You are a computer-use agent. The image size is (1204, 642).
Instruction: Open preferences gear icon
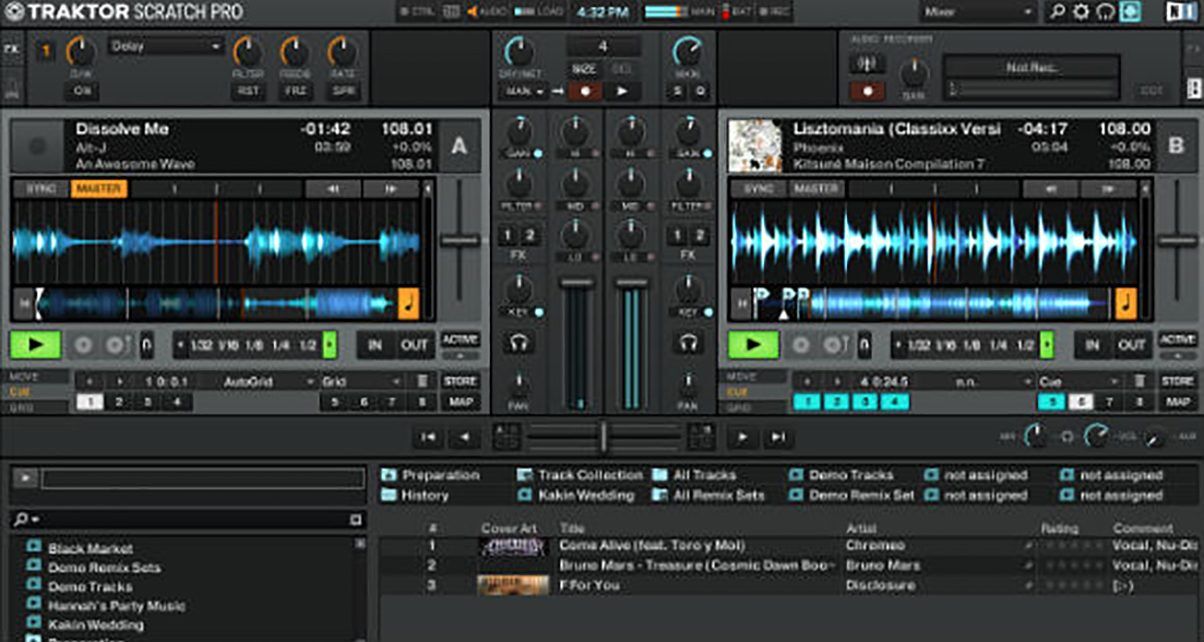tap(1081, 12)
